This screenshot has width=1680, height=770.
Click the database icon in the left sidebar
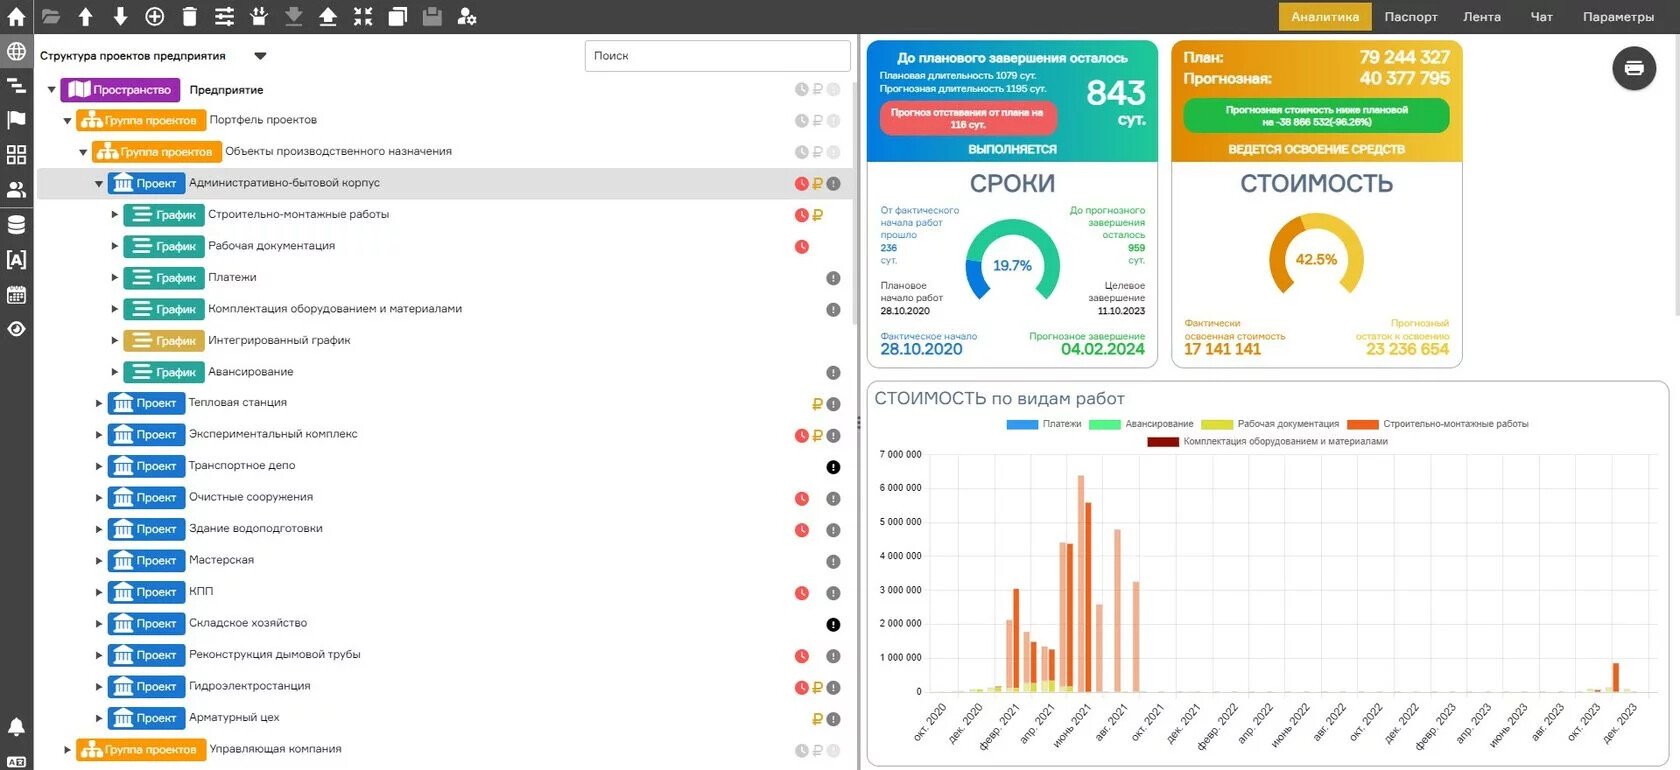pos(16,225)
